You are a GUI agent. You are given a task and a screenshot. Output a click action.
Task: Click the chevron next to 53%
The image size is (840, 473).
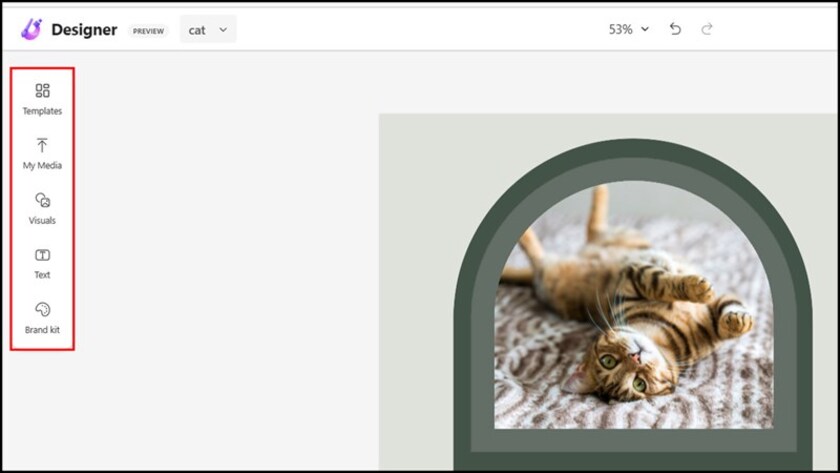tap(645, 29)
